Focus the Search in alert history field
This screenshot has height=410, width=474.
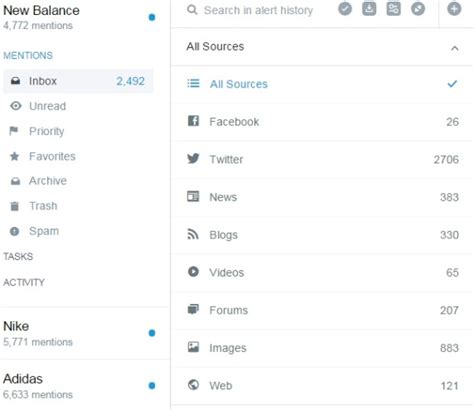point(258,10)
